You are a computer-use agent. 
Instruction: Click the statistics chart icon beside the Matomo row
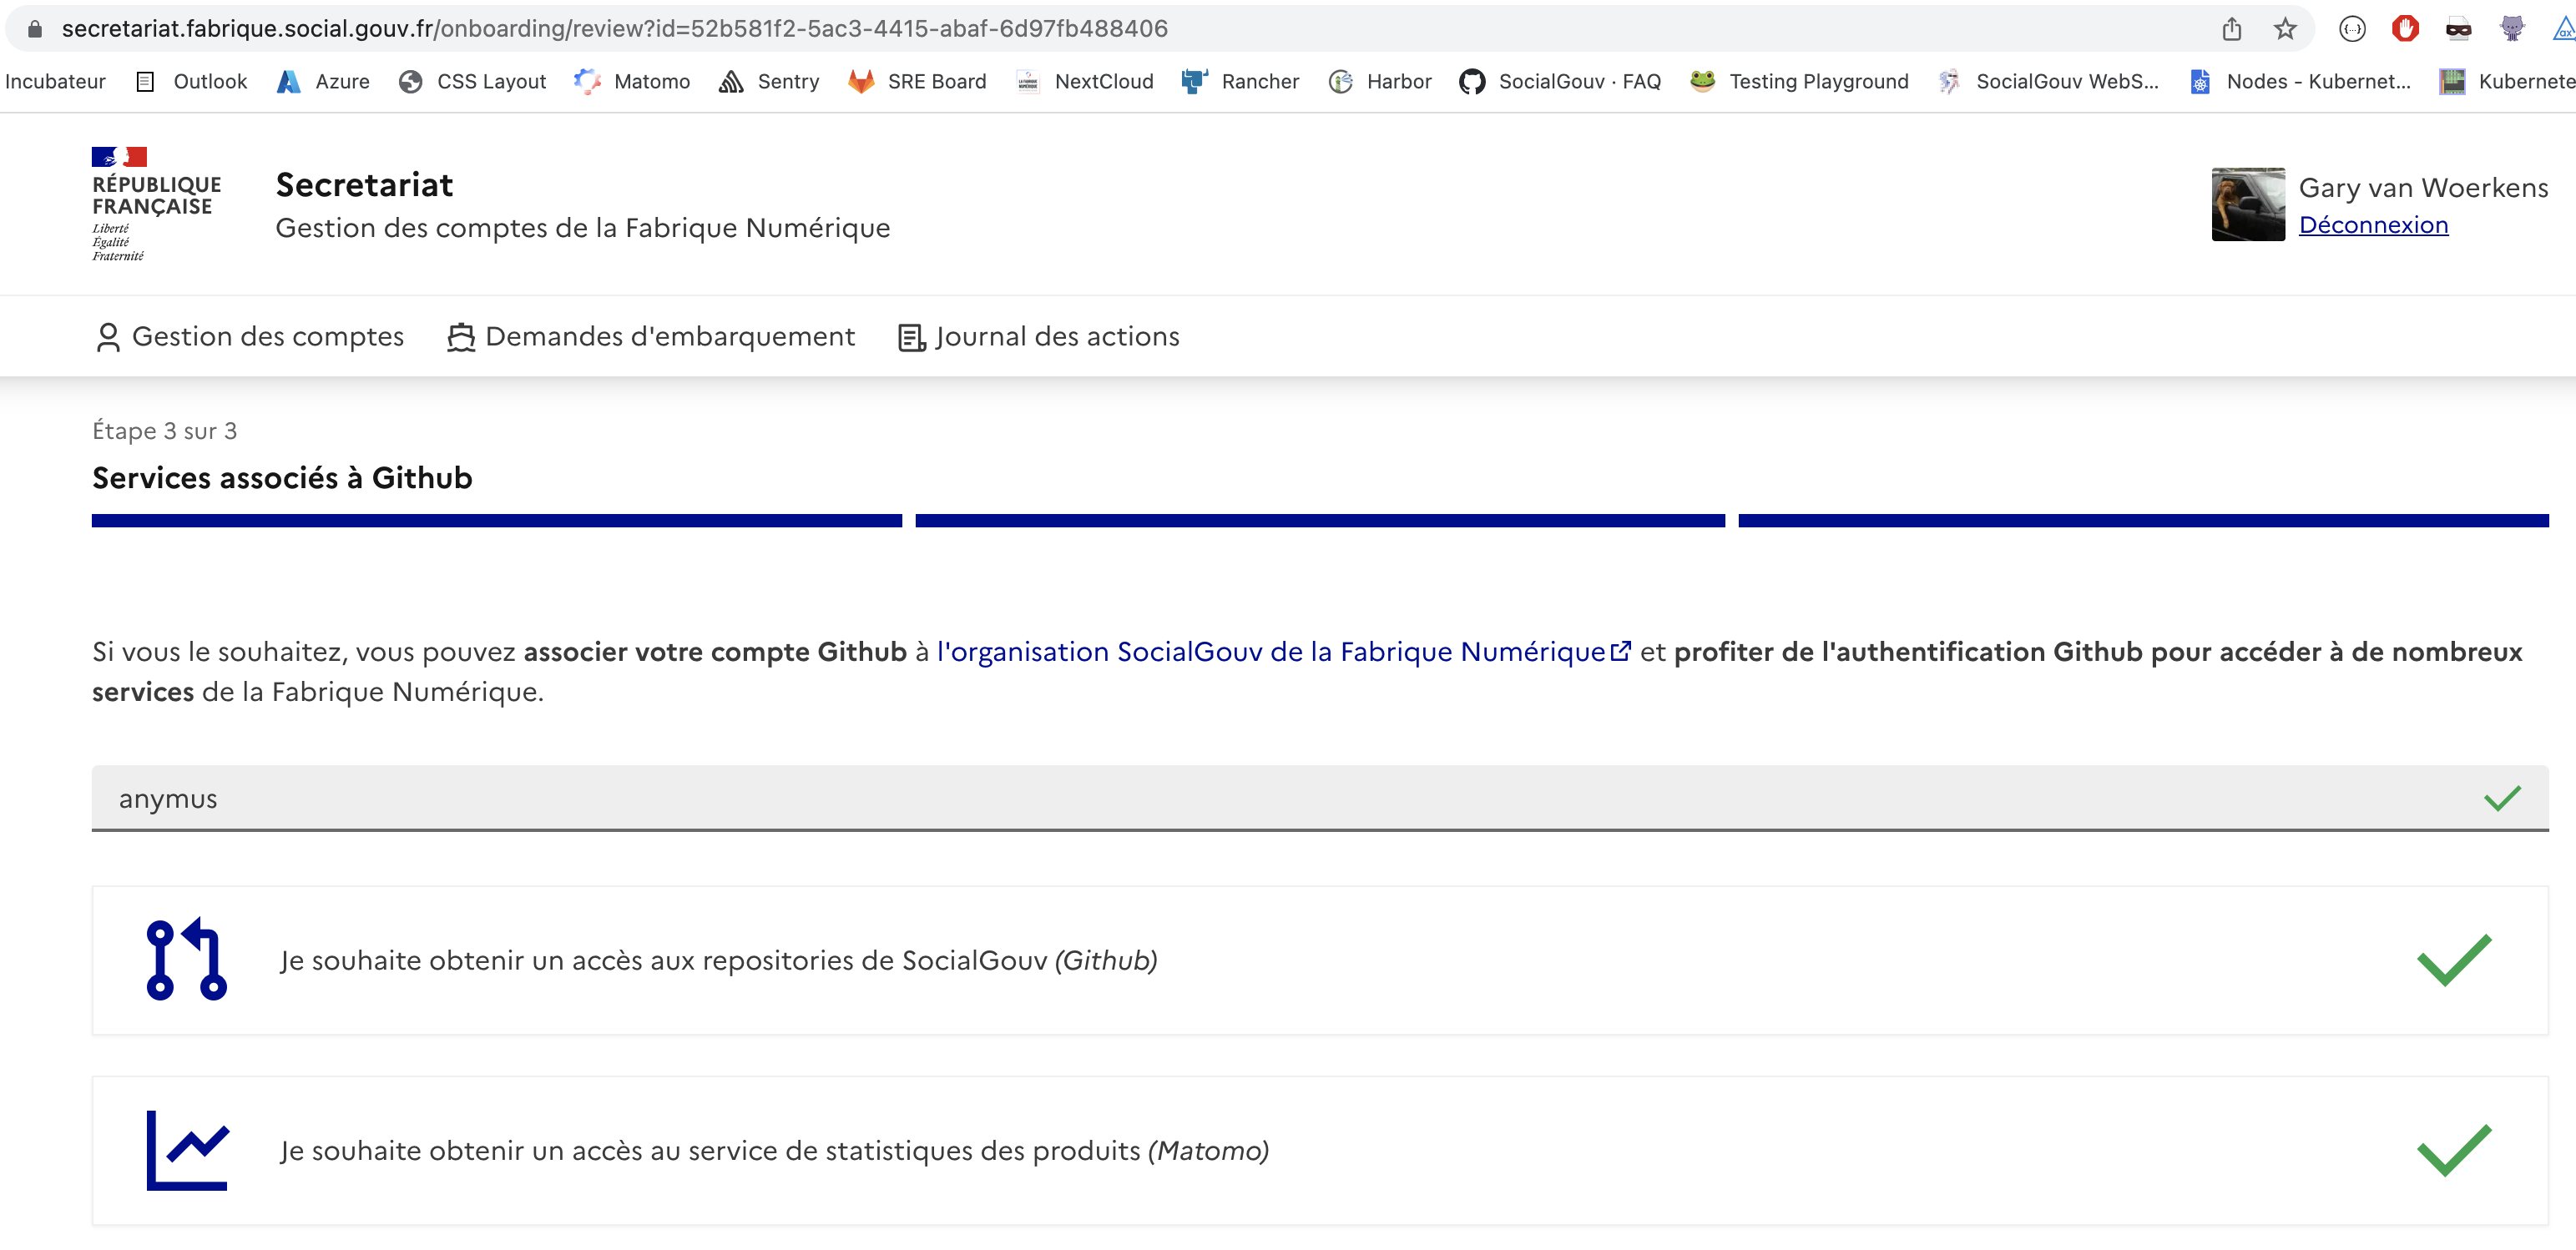click(188, 1150)
